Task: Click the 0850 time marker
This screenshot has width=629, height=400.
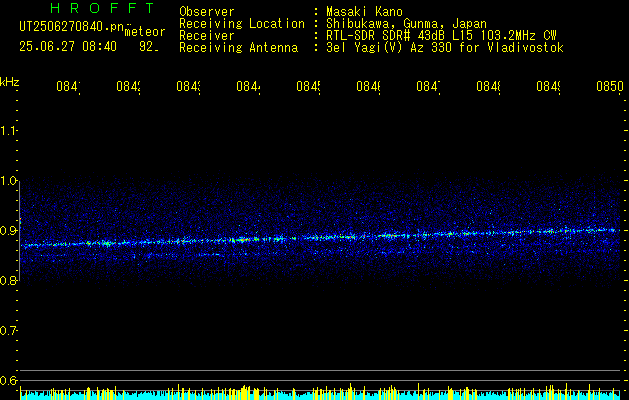Action: coord(610,86)
